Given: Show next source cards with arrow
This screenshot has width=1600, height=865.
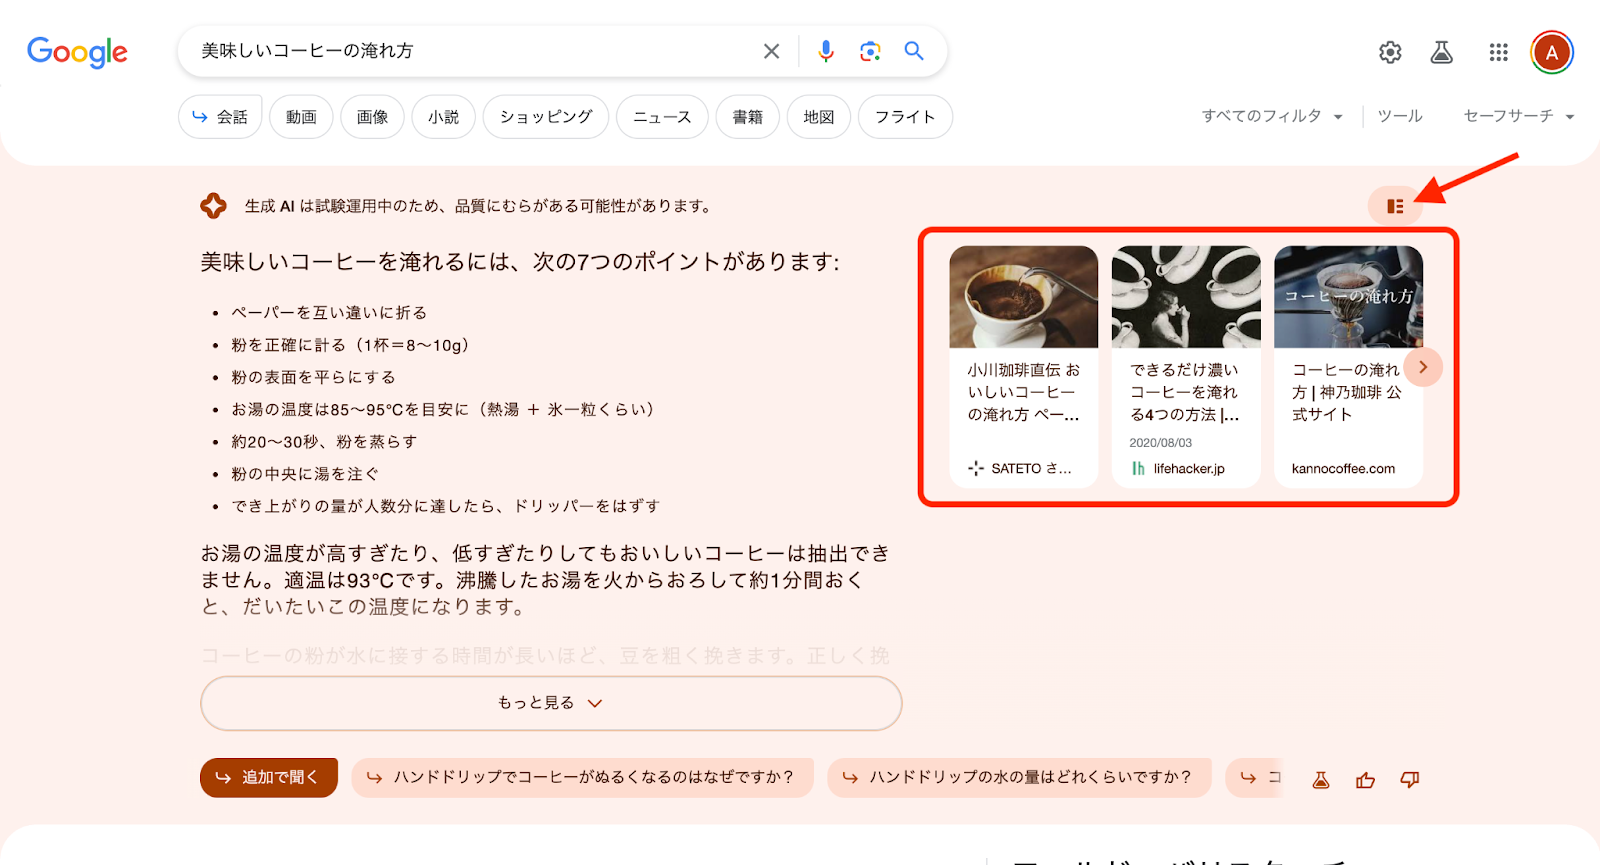Looking at the screenshot, I should click(x=1423, y=367).
